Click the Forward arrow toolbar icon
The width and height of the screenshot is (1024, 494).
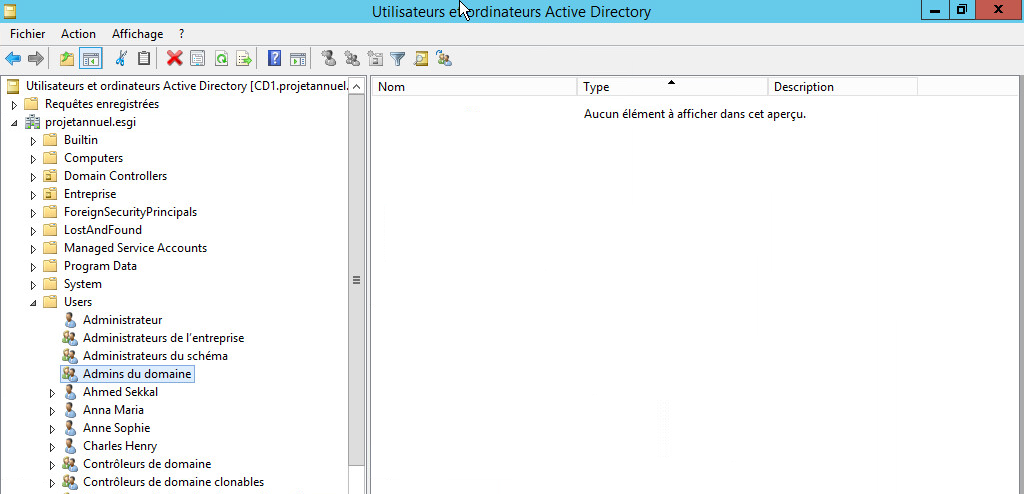[x=35, y=59]
